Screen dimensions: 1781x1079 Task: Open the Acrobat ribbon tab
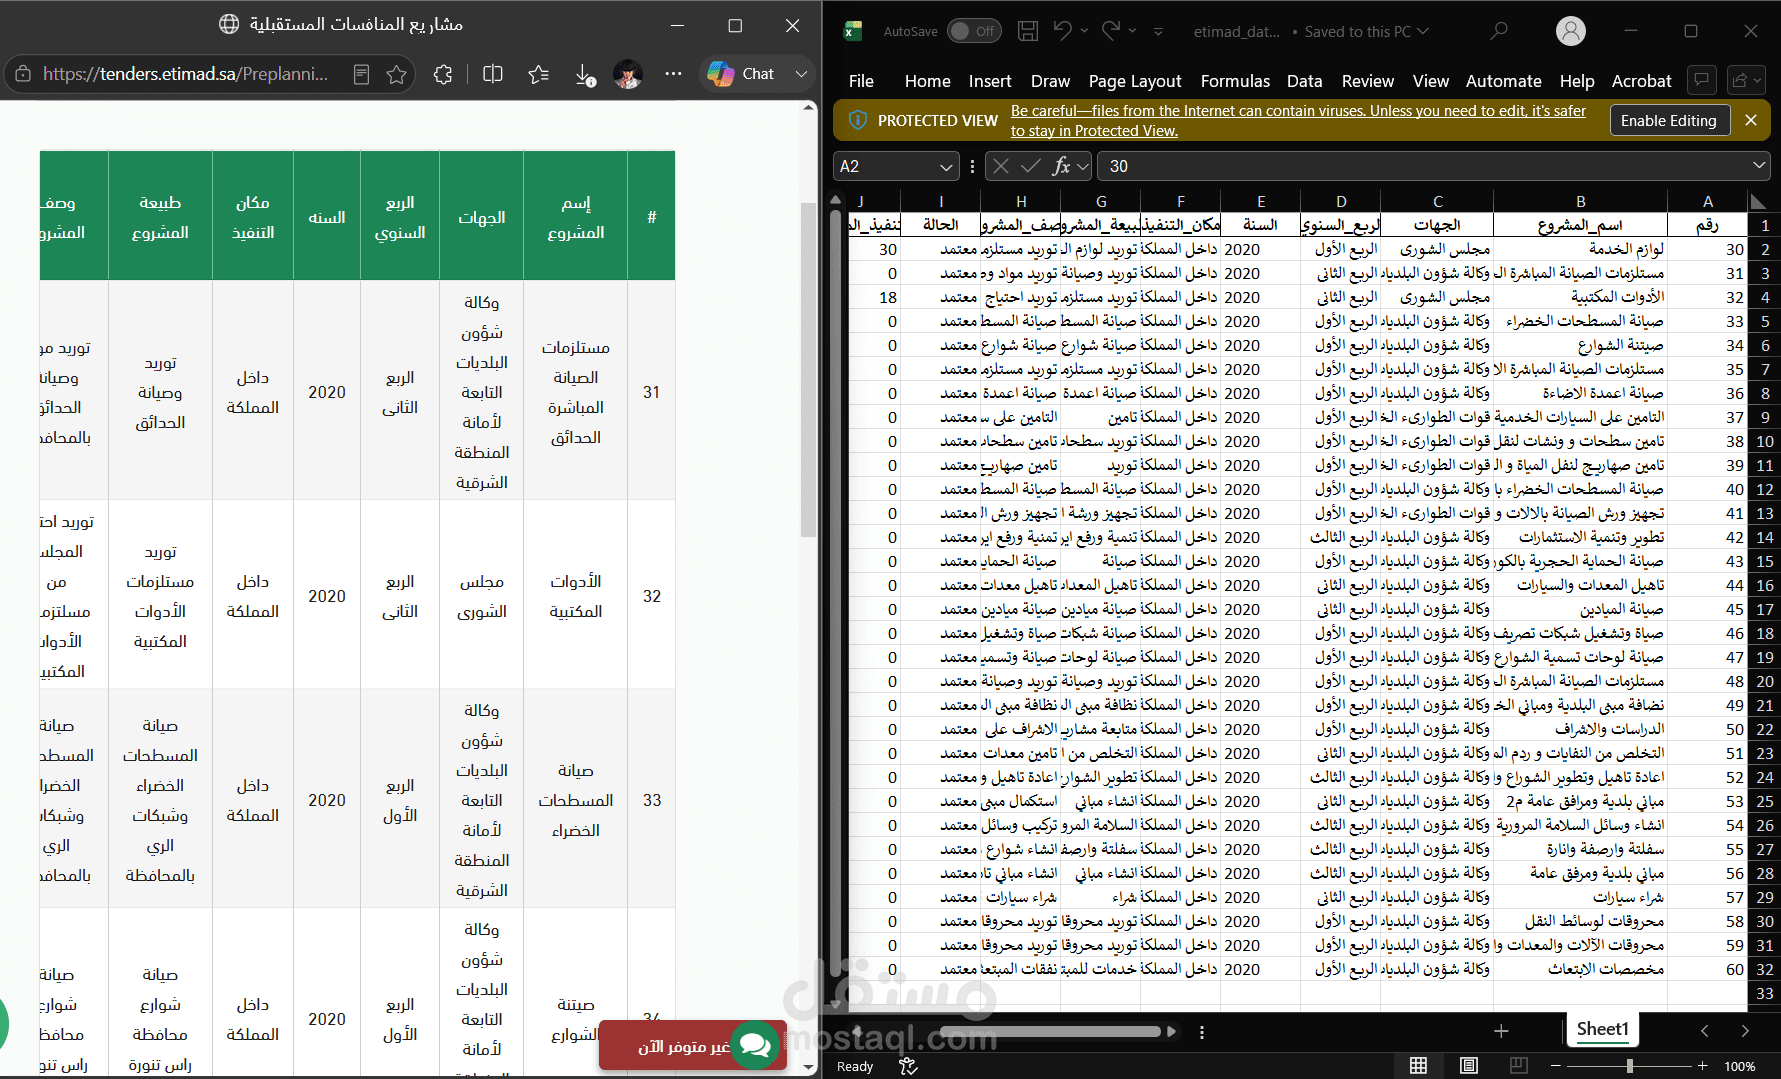coord(1641,81)
